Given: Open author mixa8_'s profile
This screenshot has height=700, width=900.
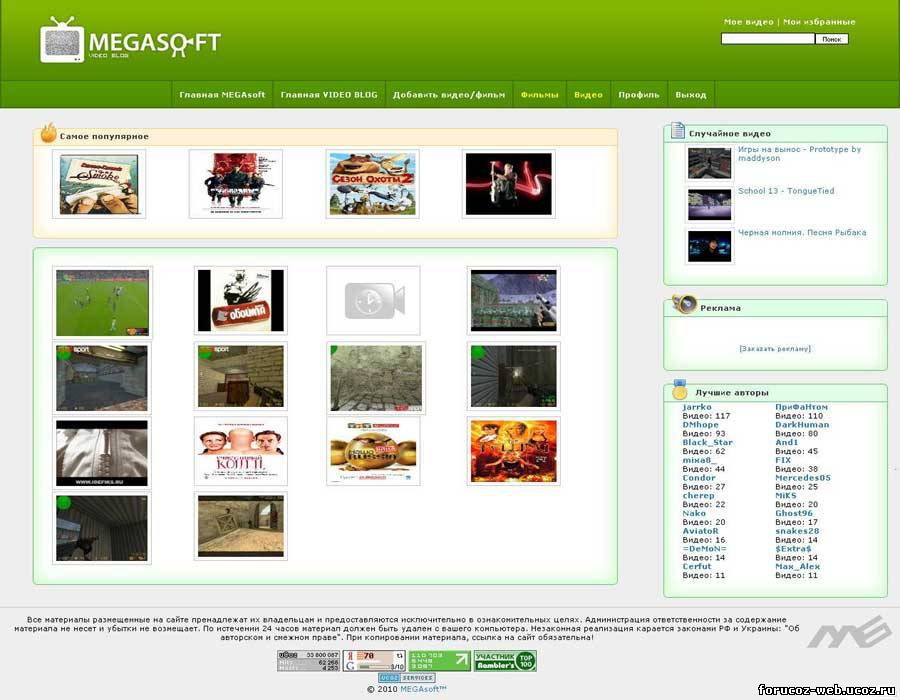Looking at the screenshot, I should [x=699, y=460].
